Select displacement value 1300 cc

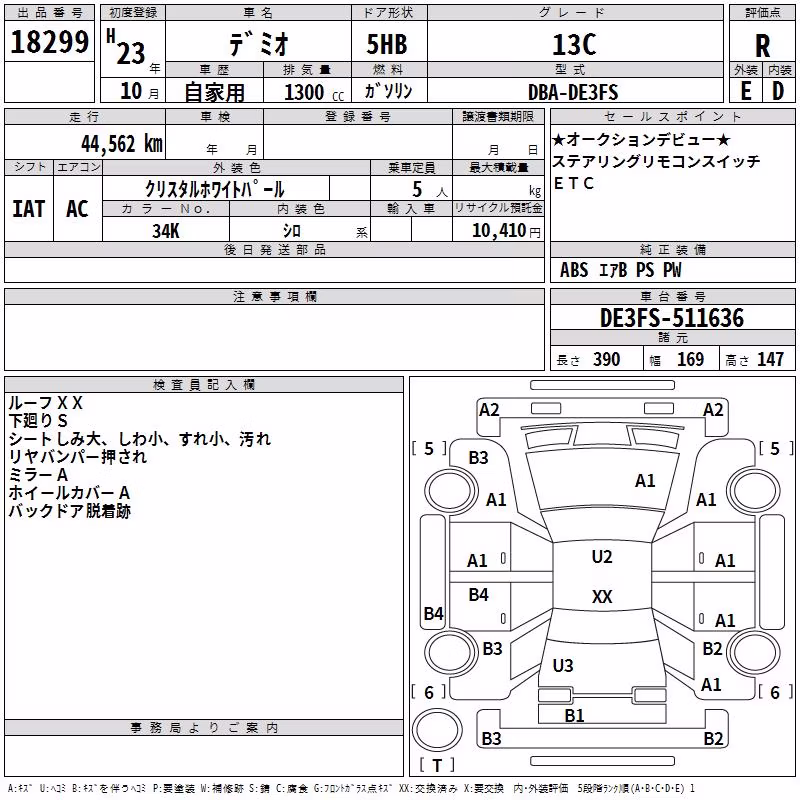[x=314, y=92]
